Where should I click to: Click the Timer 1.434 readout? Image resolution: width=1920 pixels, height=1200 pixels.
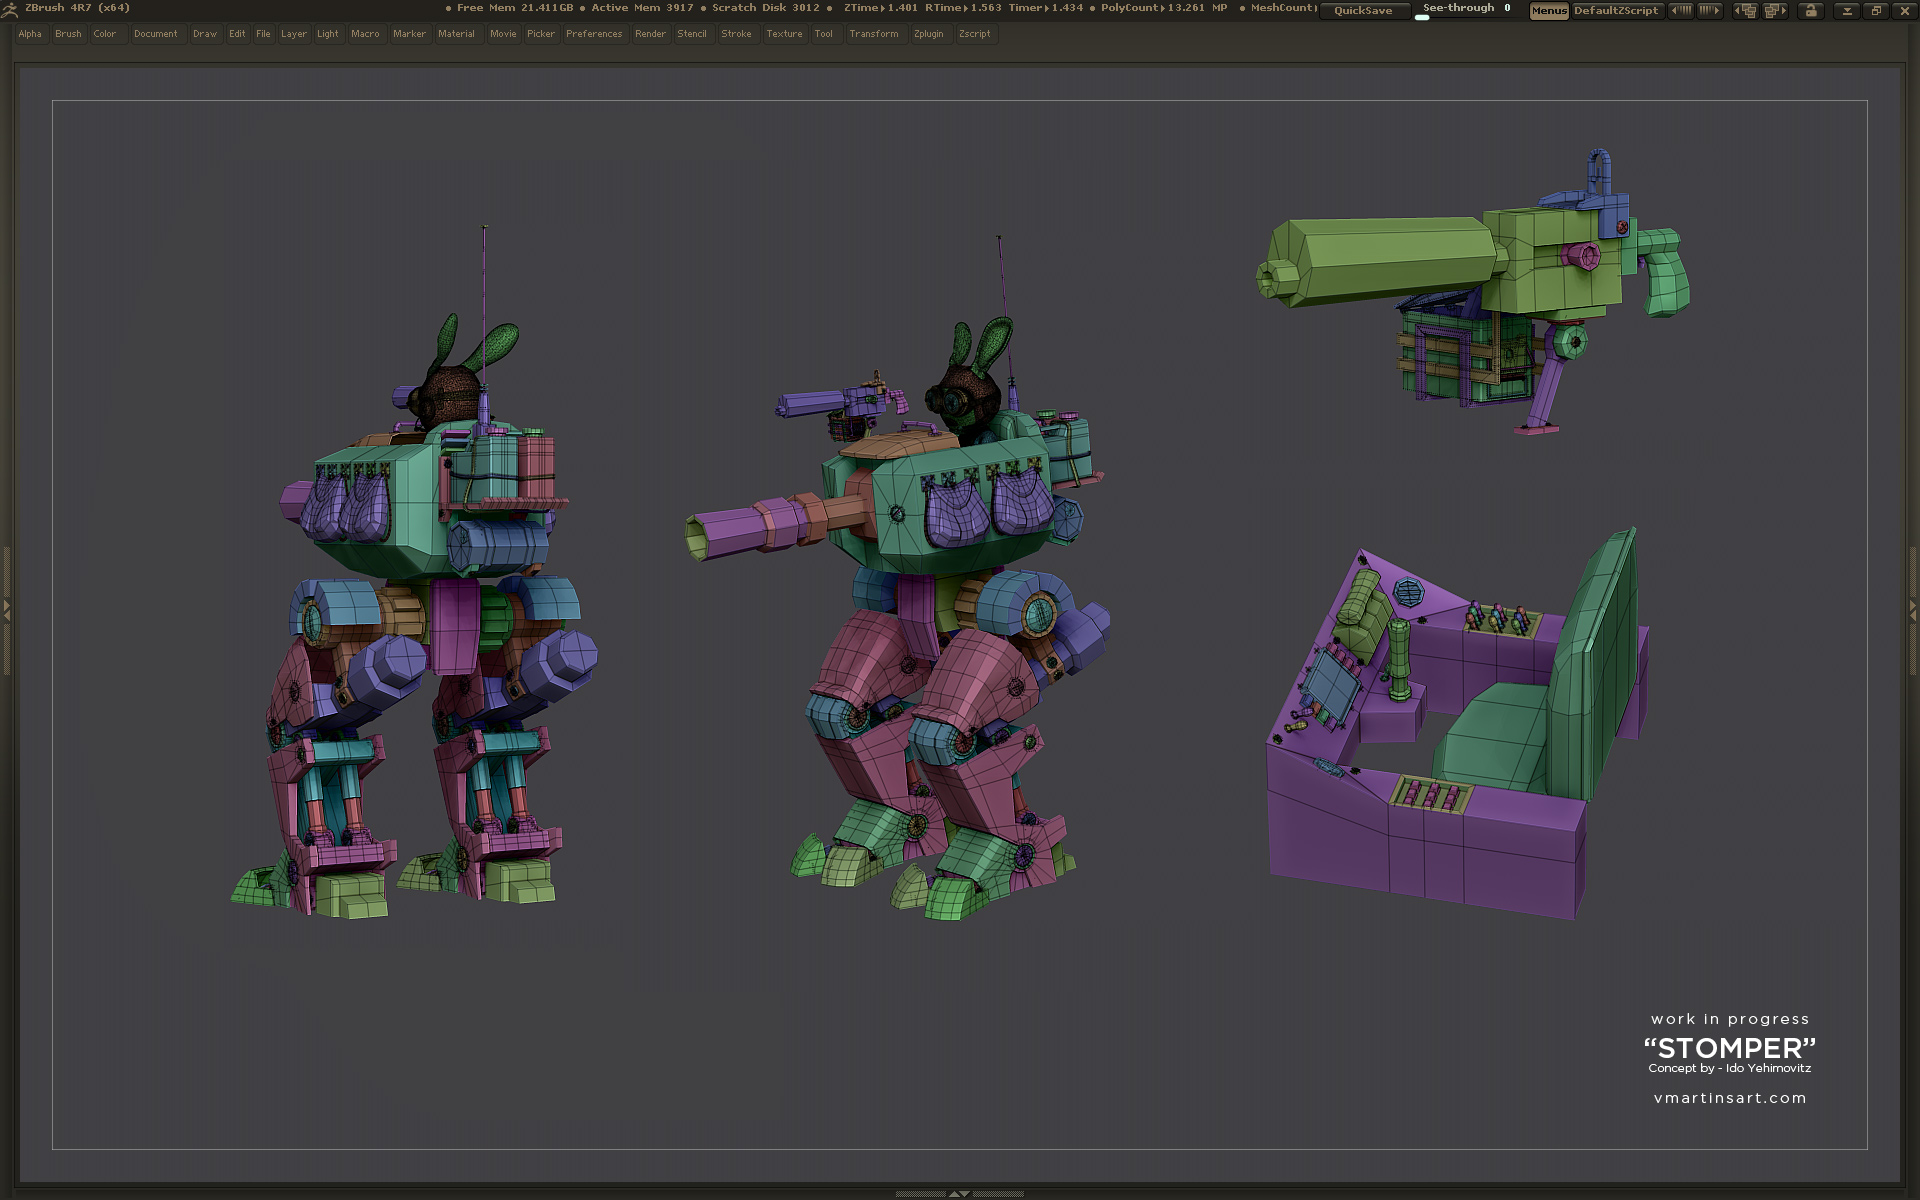tap(1046, 8)
